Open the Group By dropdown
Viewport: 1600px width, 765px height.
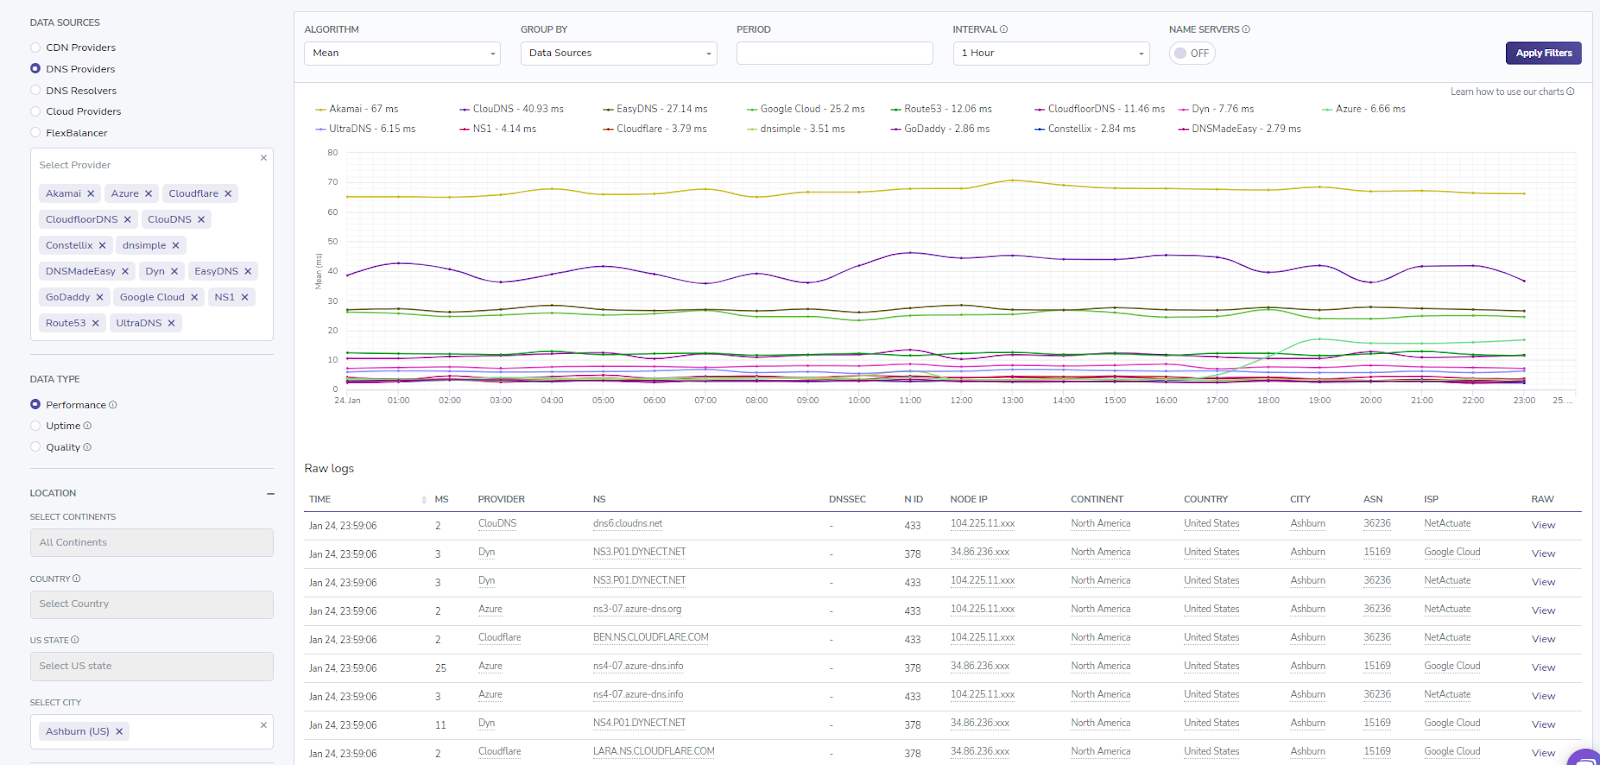[x=619, y=54]
